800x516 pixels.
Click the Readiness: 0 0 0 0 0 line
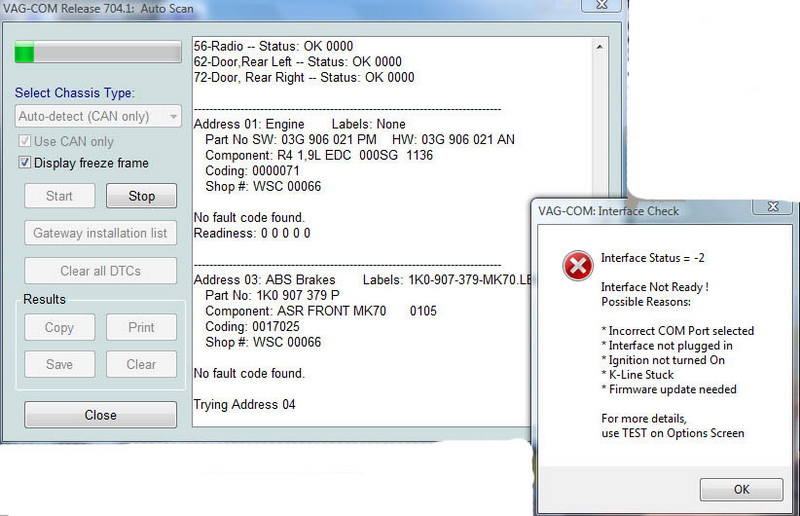252,233
